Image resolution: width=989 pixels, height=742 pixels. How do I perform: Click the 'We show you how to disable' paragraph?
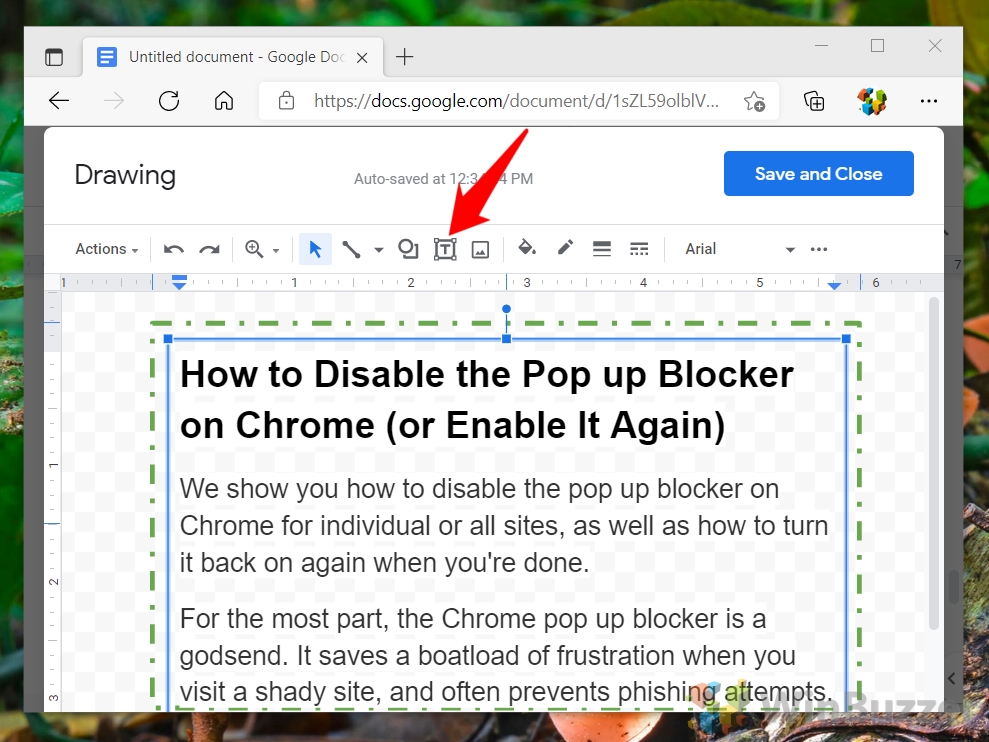[503, 526]
